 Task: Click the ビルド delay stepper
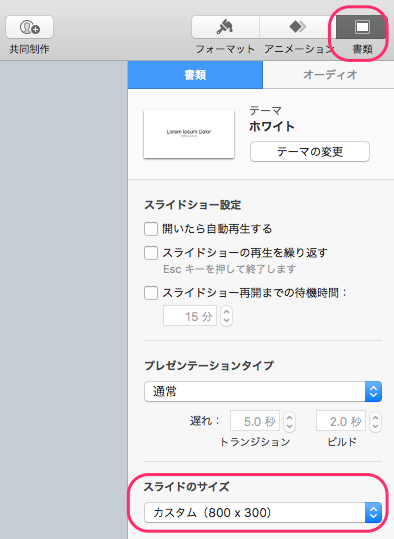(x=375, y=421)
